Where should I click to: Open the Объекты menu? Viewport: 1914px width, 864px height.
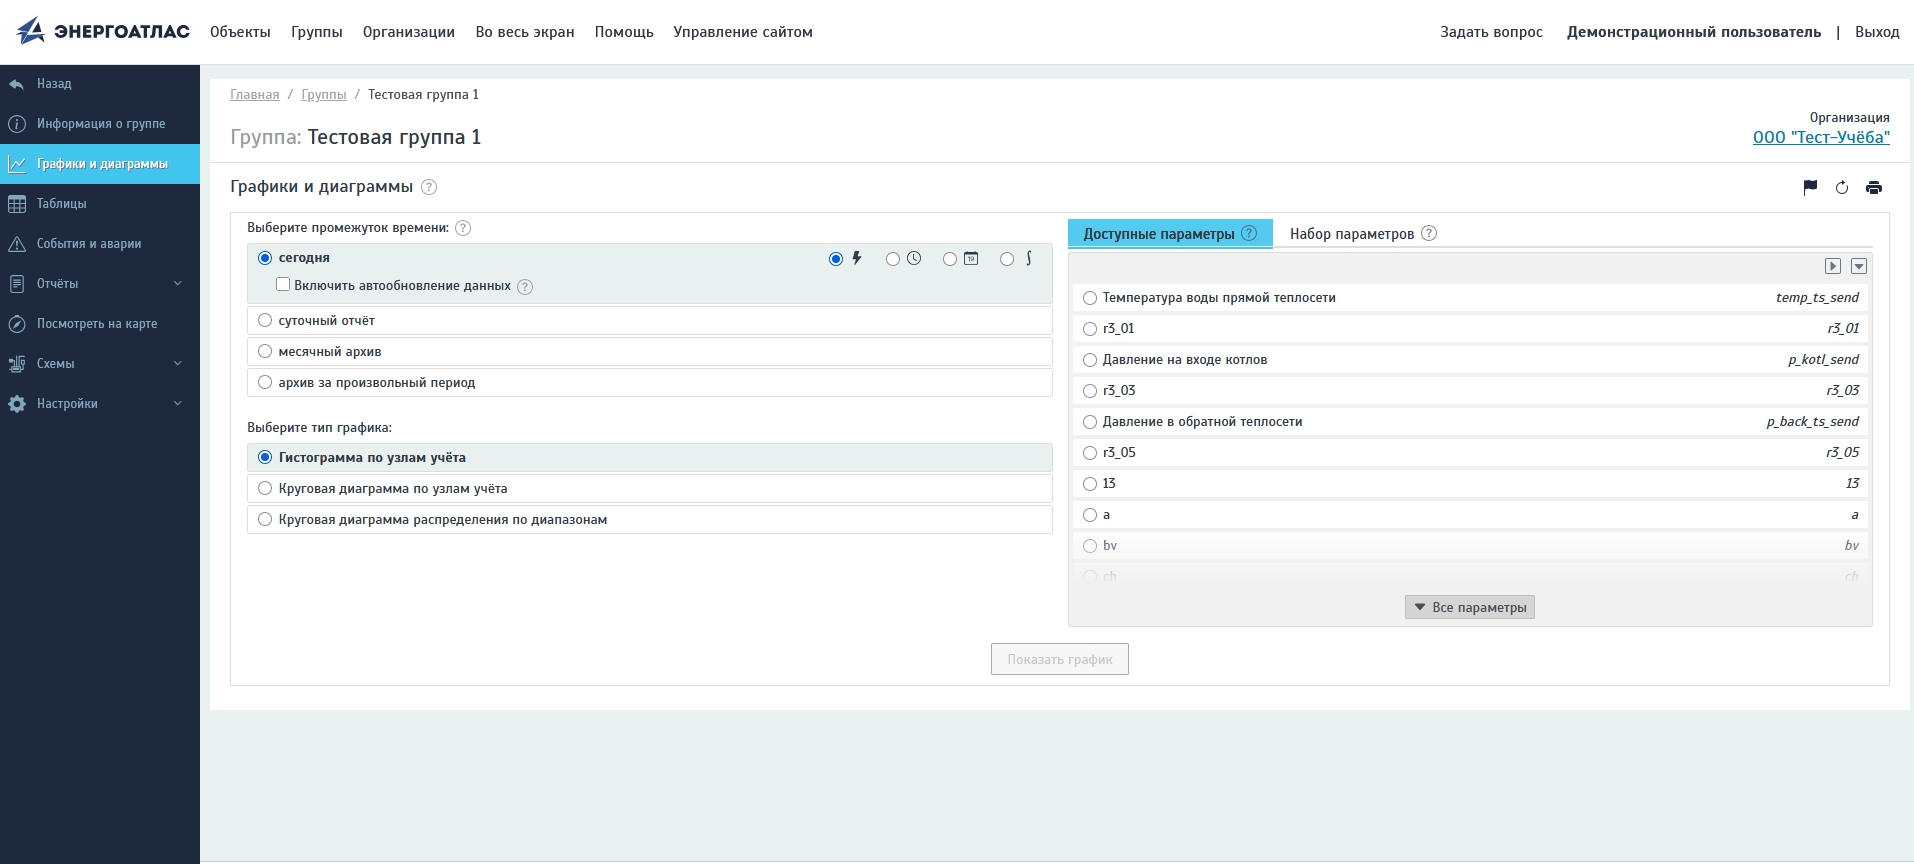pyautogui.click(x=240, y=32)
